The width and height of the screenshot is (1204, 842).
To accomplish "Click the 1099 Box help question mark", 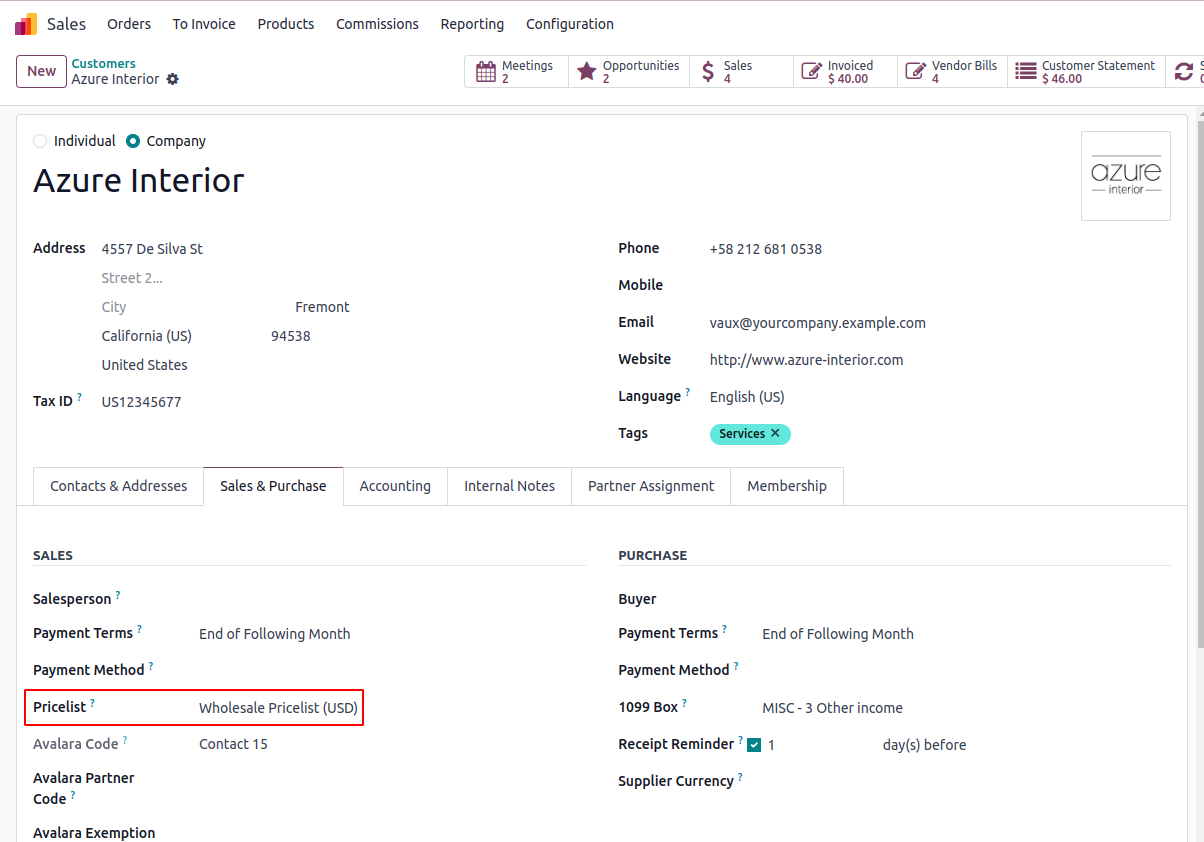I will pyautogui.click(x=685, y=703).
